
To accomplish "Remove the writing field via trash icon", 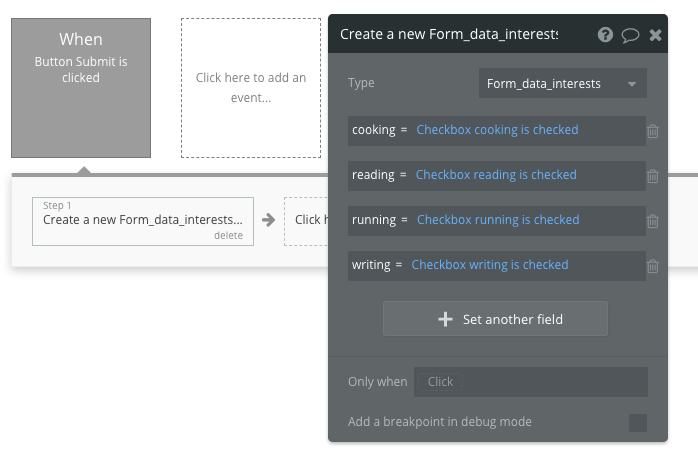I will point(652,266).
